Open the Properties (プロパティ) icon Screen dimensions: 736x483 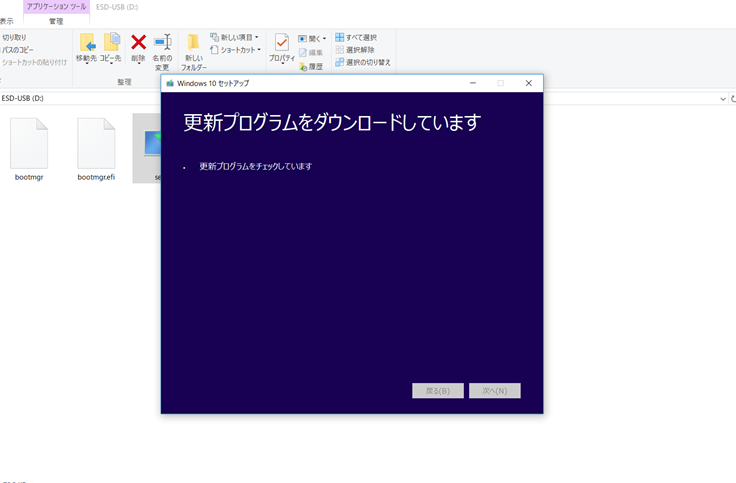coord(282,48)
